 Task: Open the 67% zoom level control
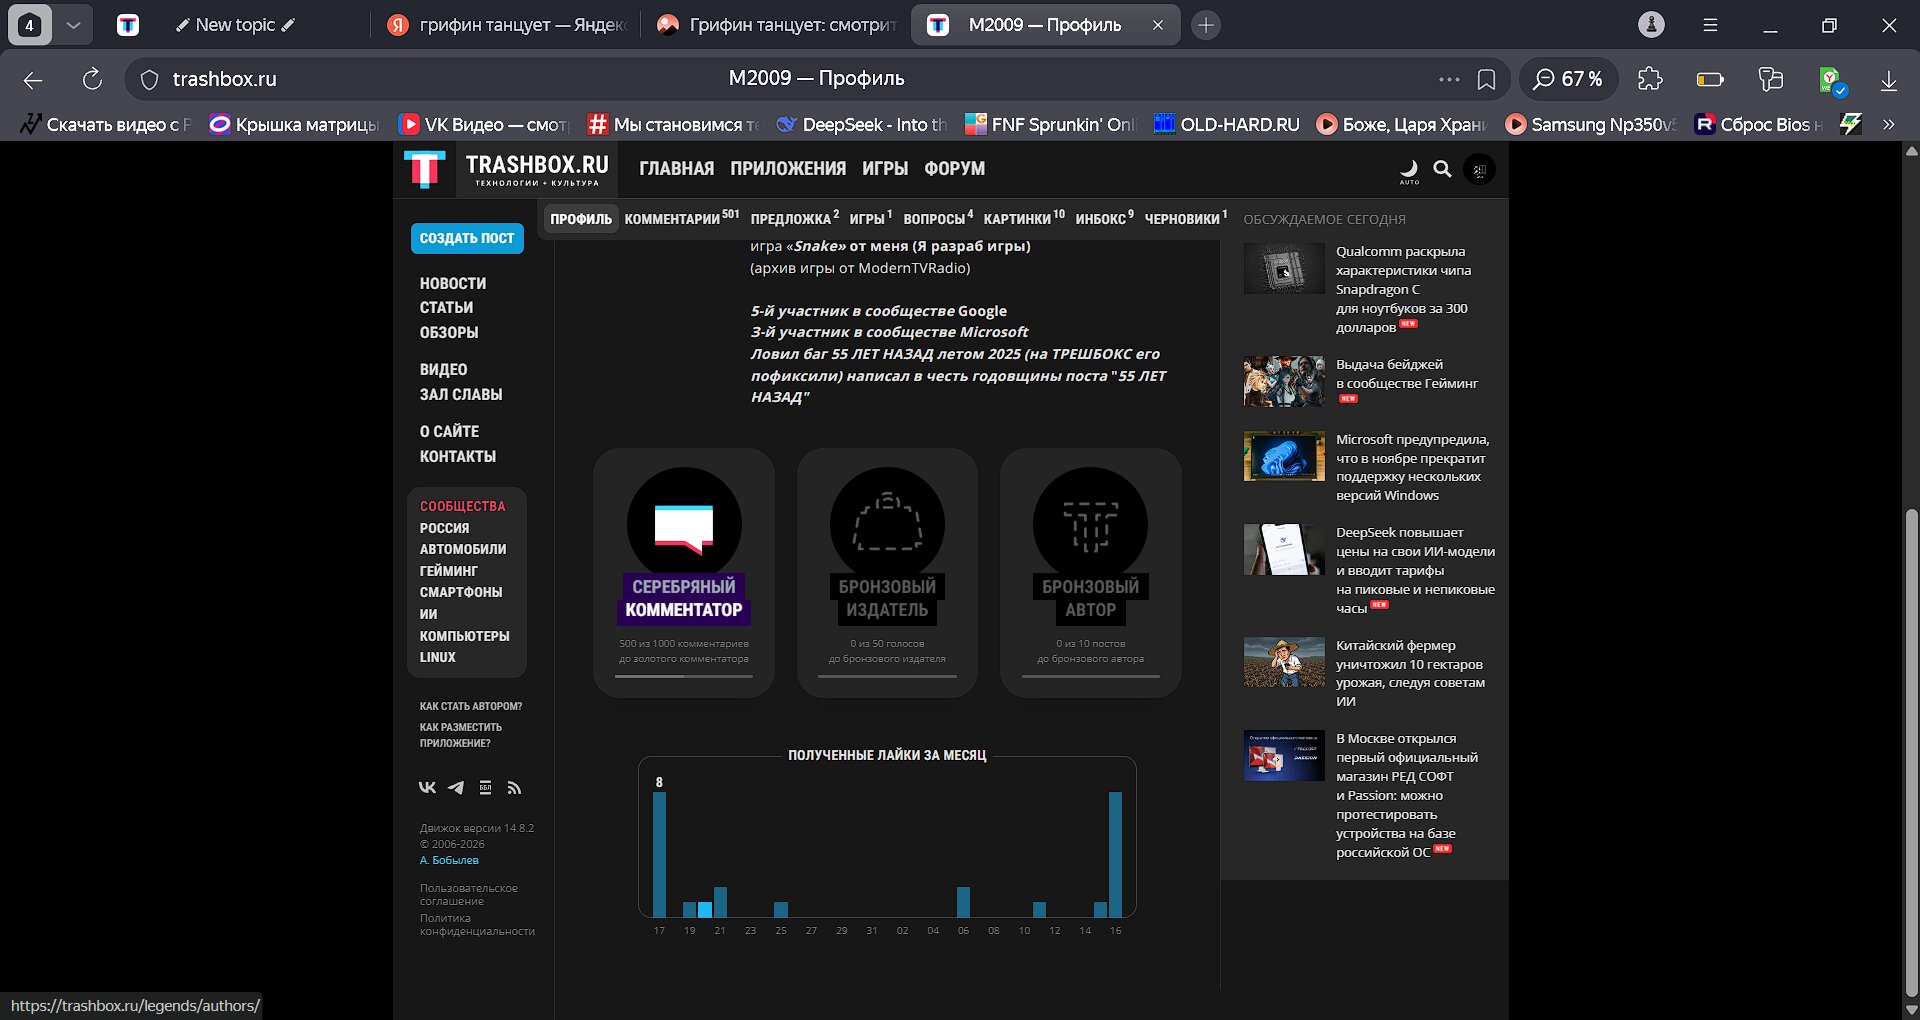pos(1568,79)
